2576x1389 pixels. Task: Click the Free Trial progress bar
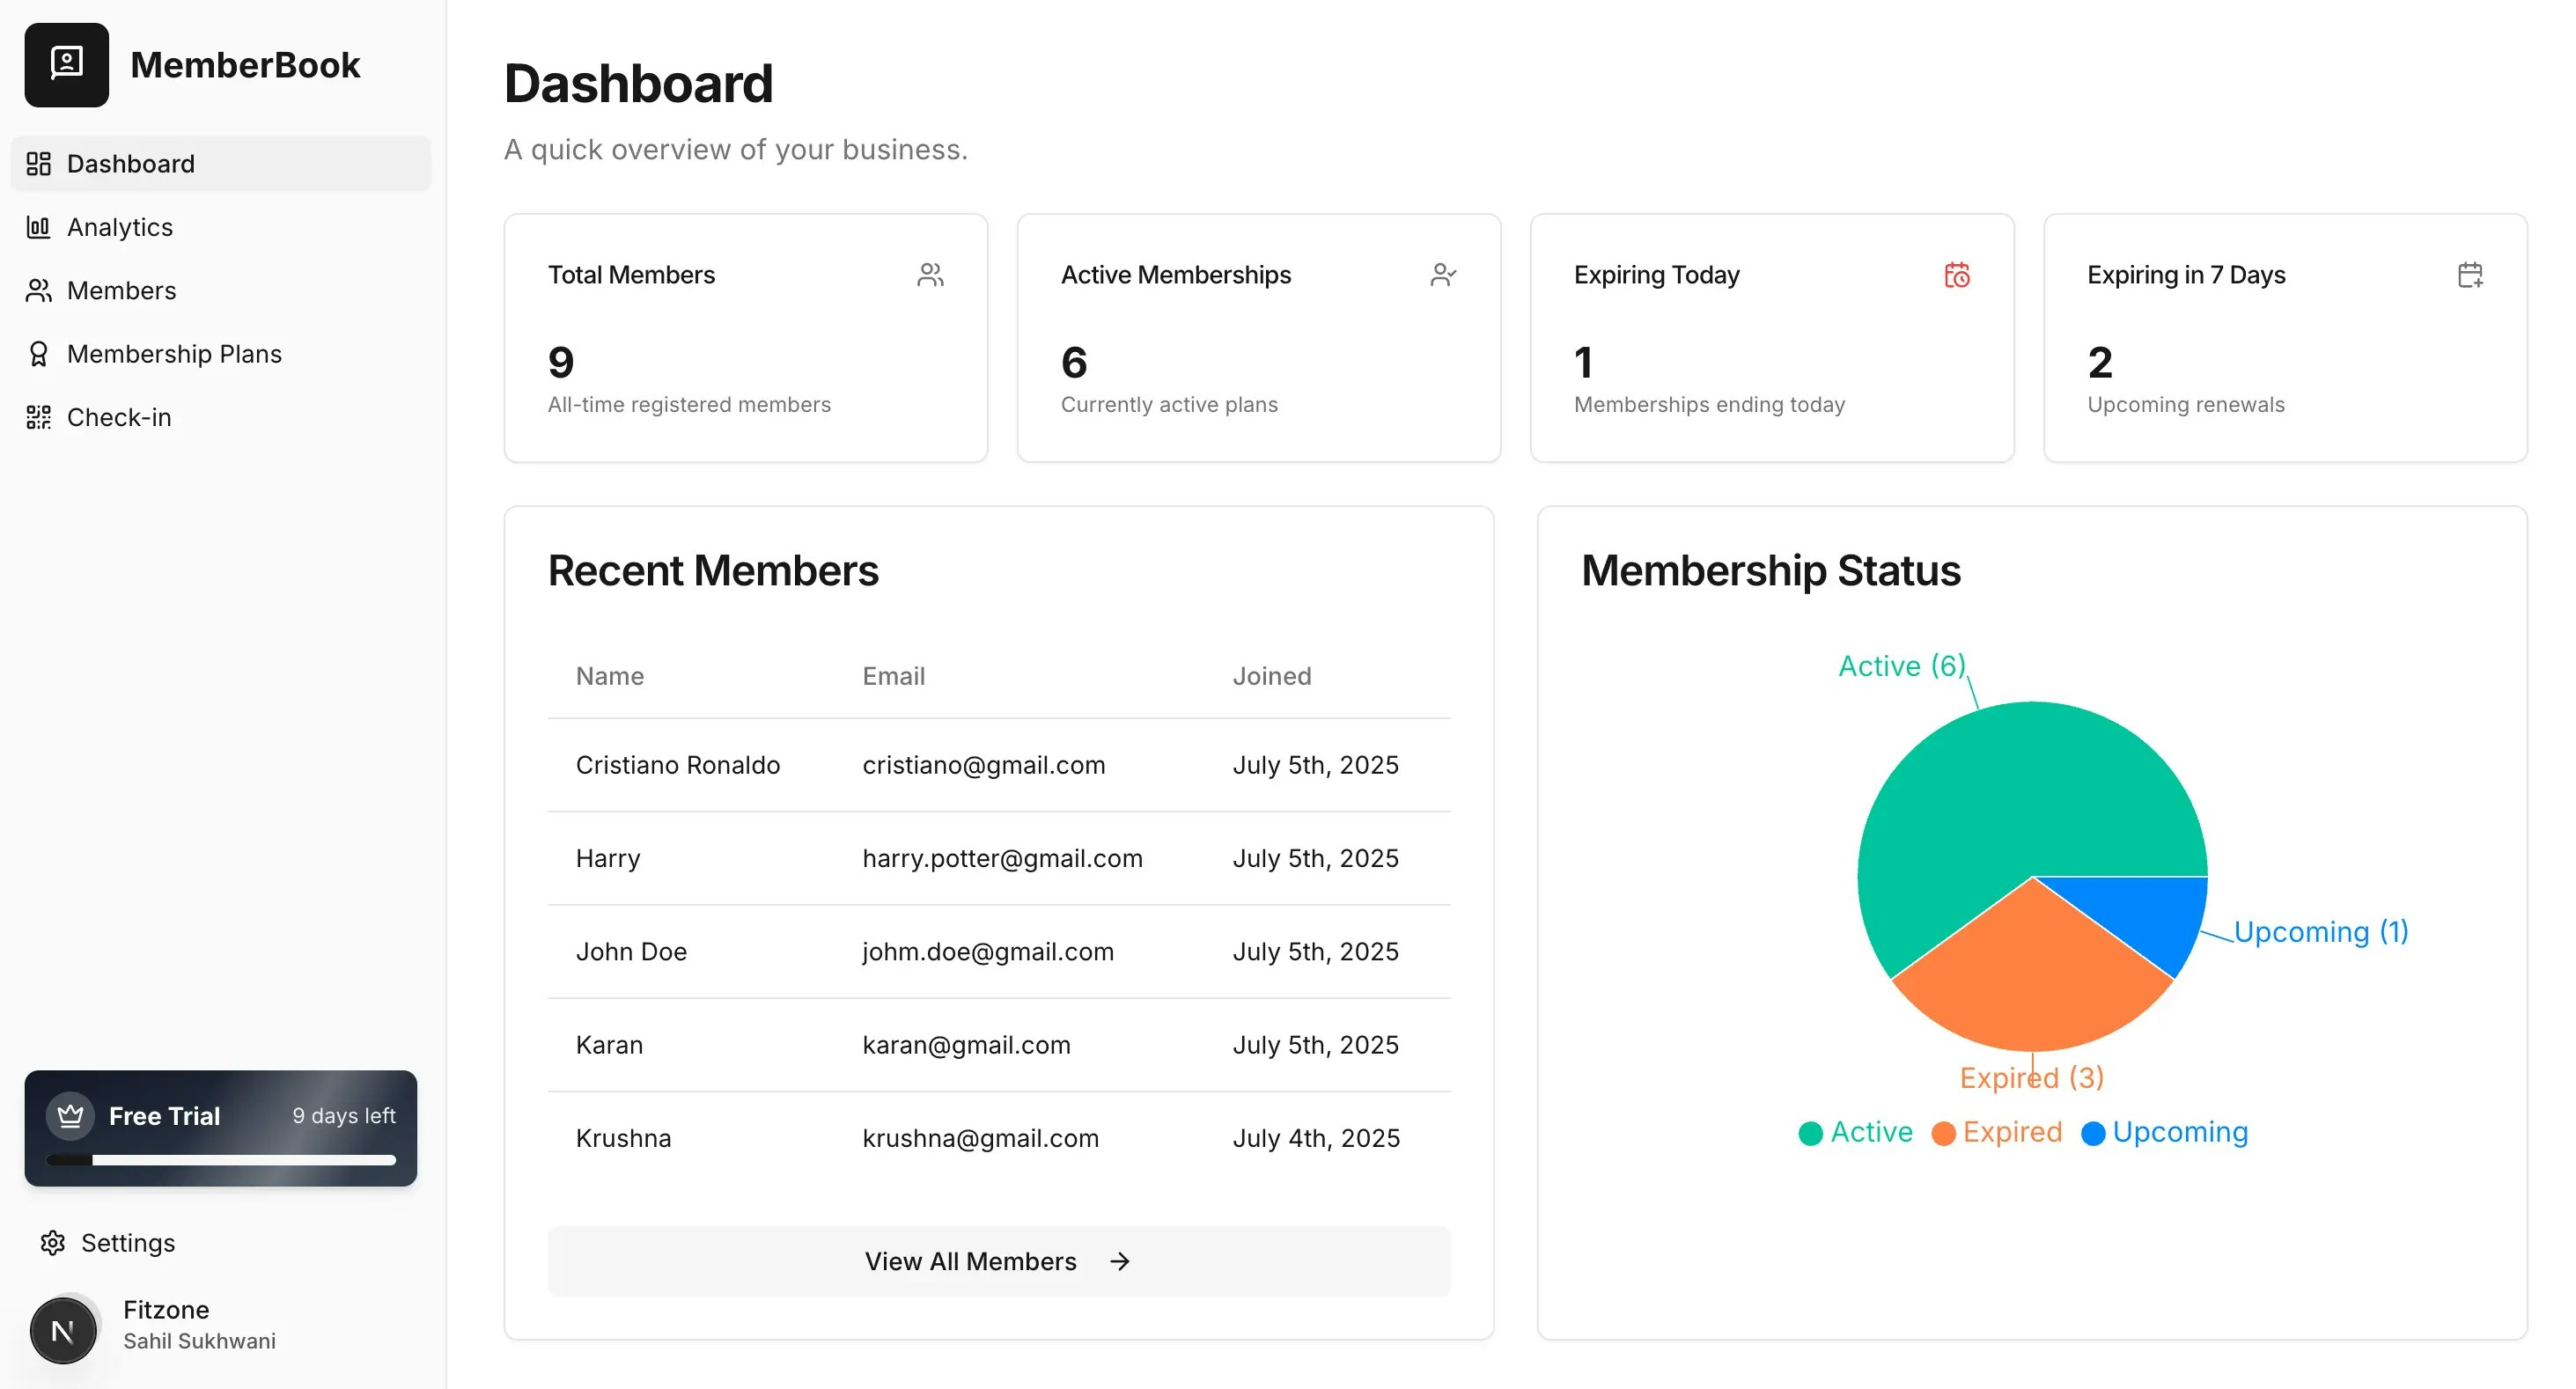[221, 1160]
